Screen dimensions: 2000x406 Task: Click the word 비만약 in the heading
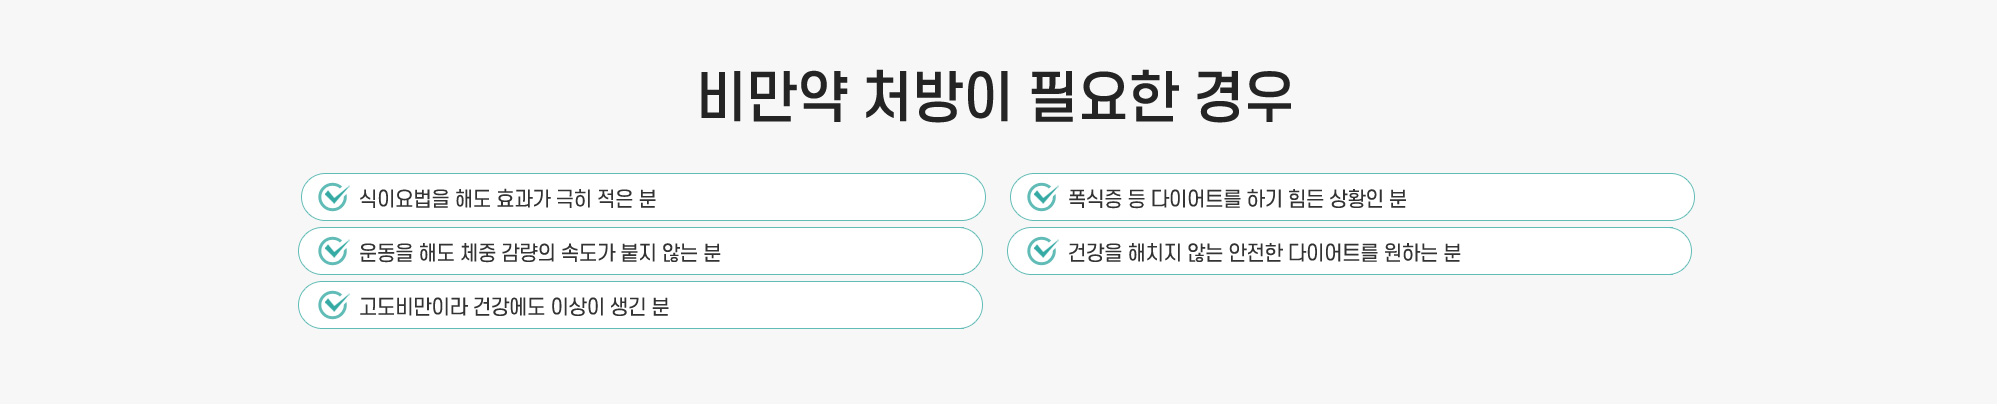tap(772, 97)
